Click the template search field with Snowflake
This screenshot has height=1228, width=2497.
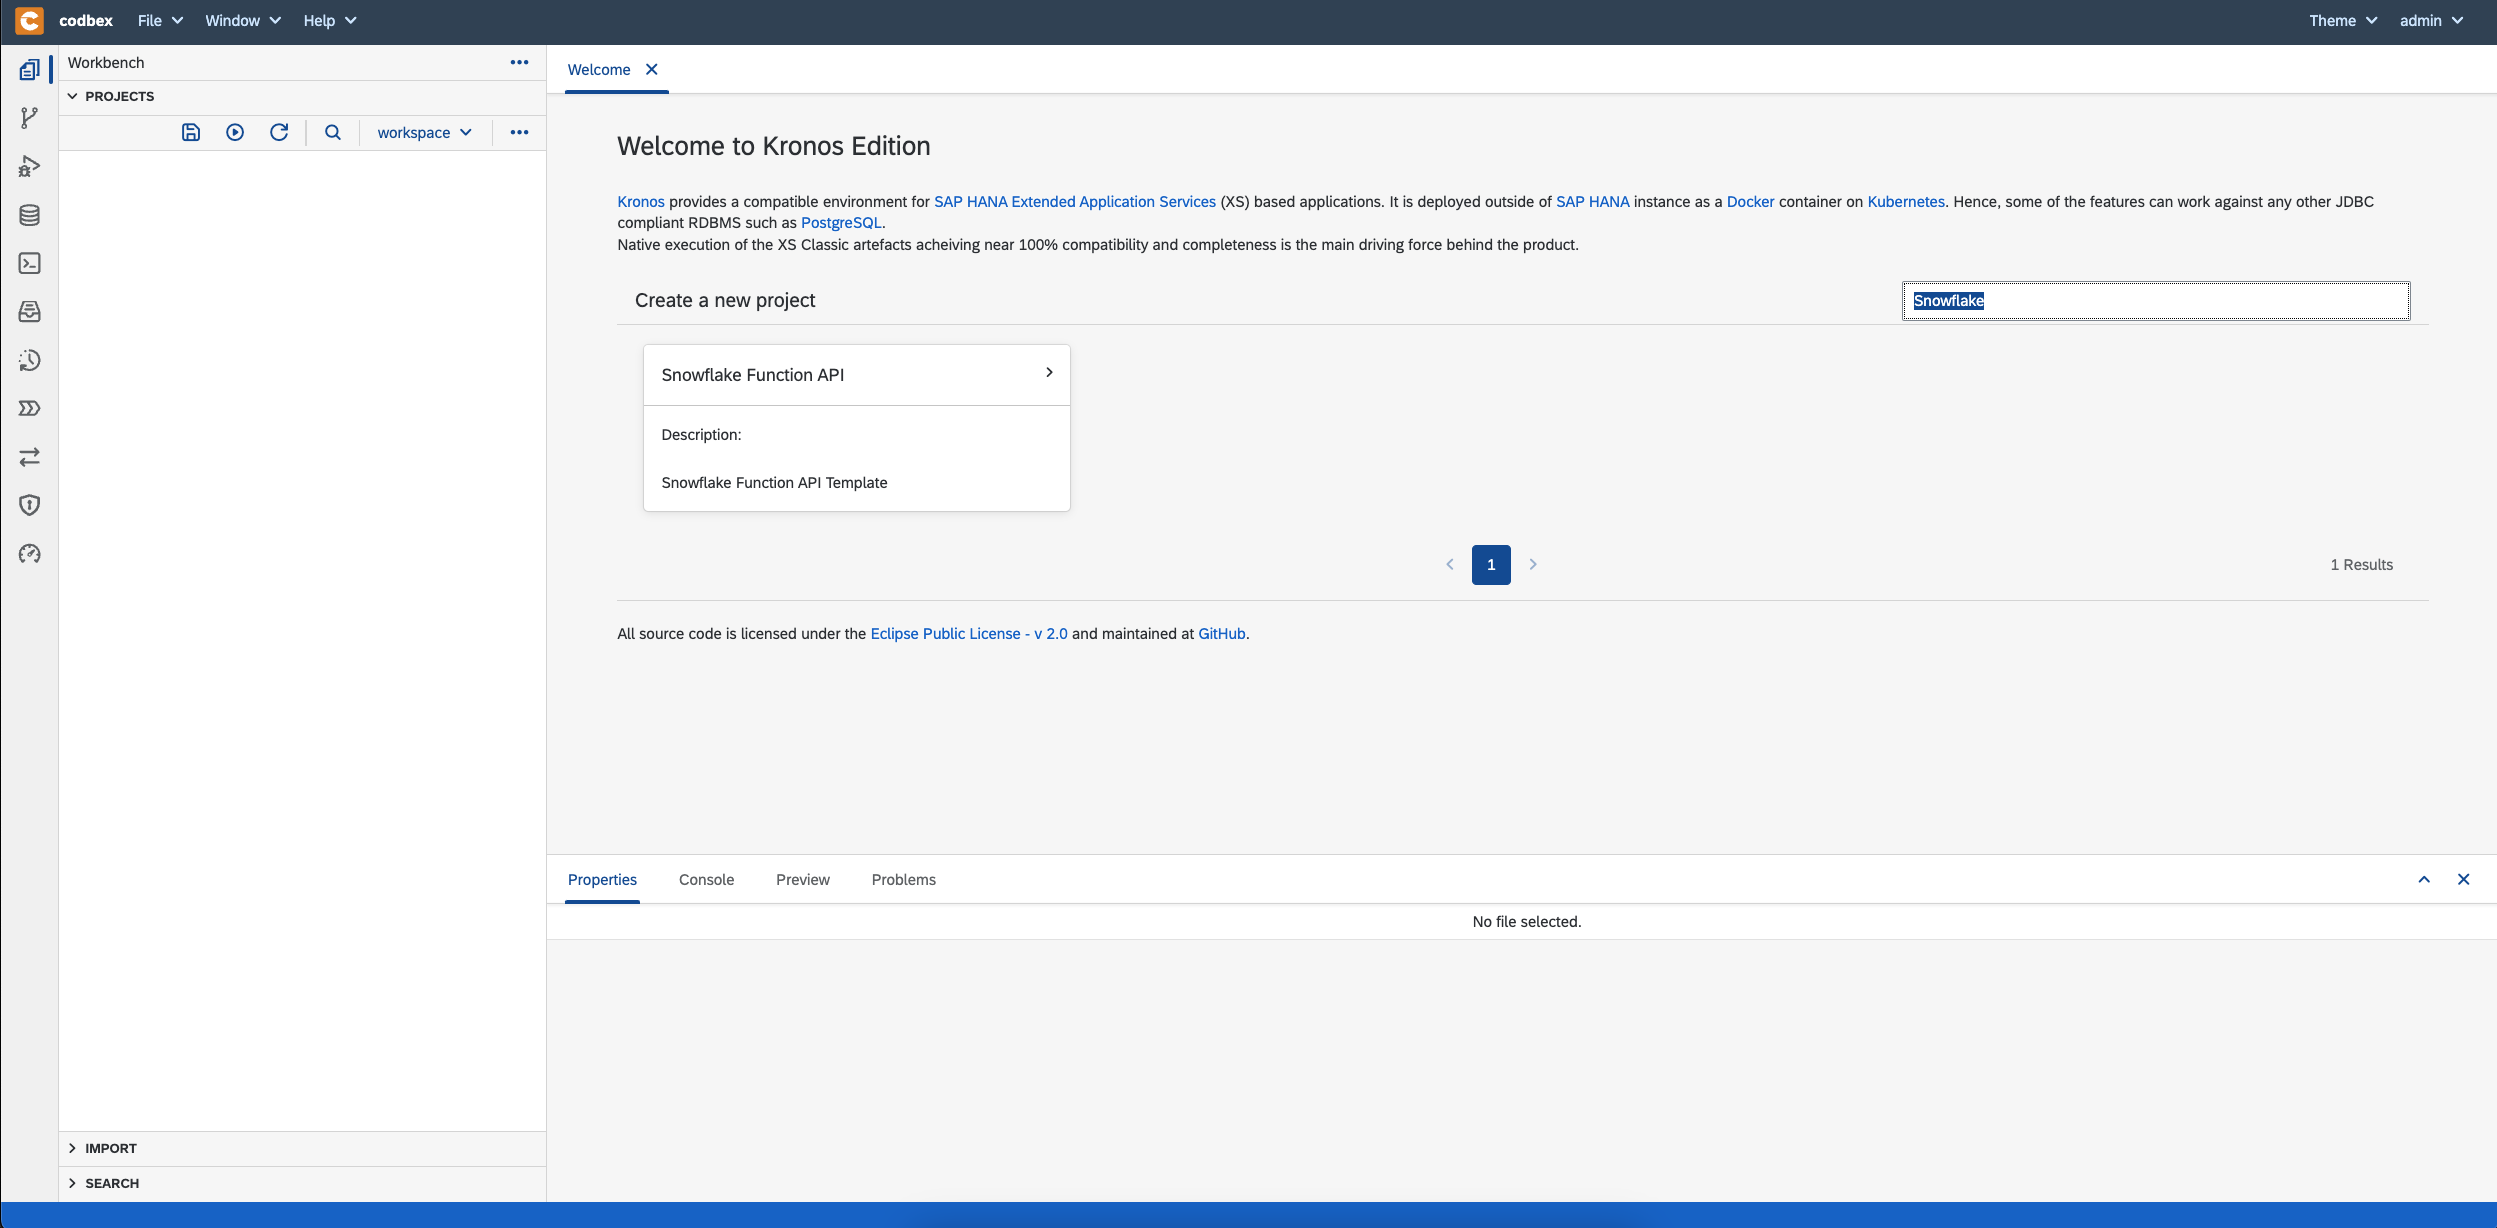click(2156, 300)
